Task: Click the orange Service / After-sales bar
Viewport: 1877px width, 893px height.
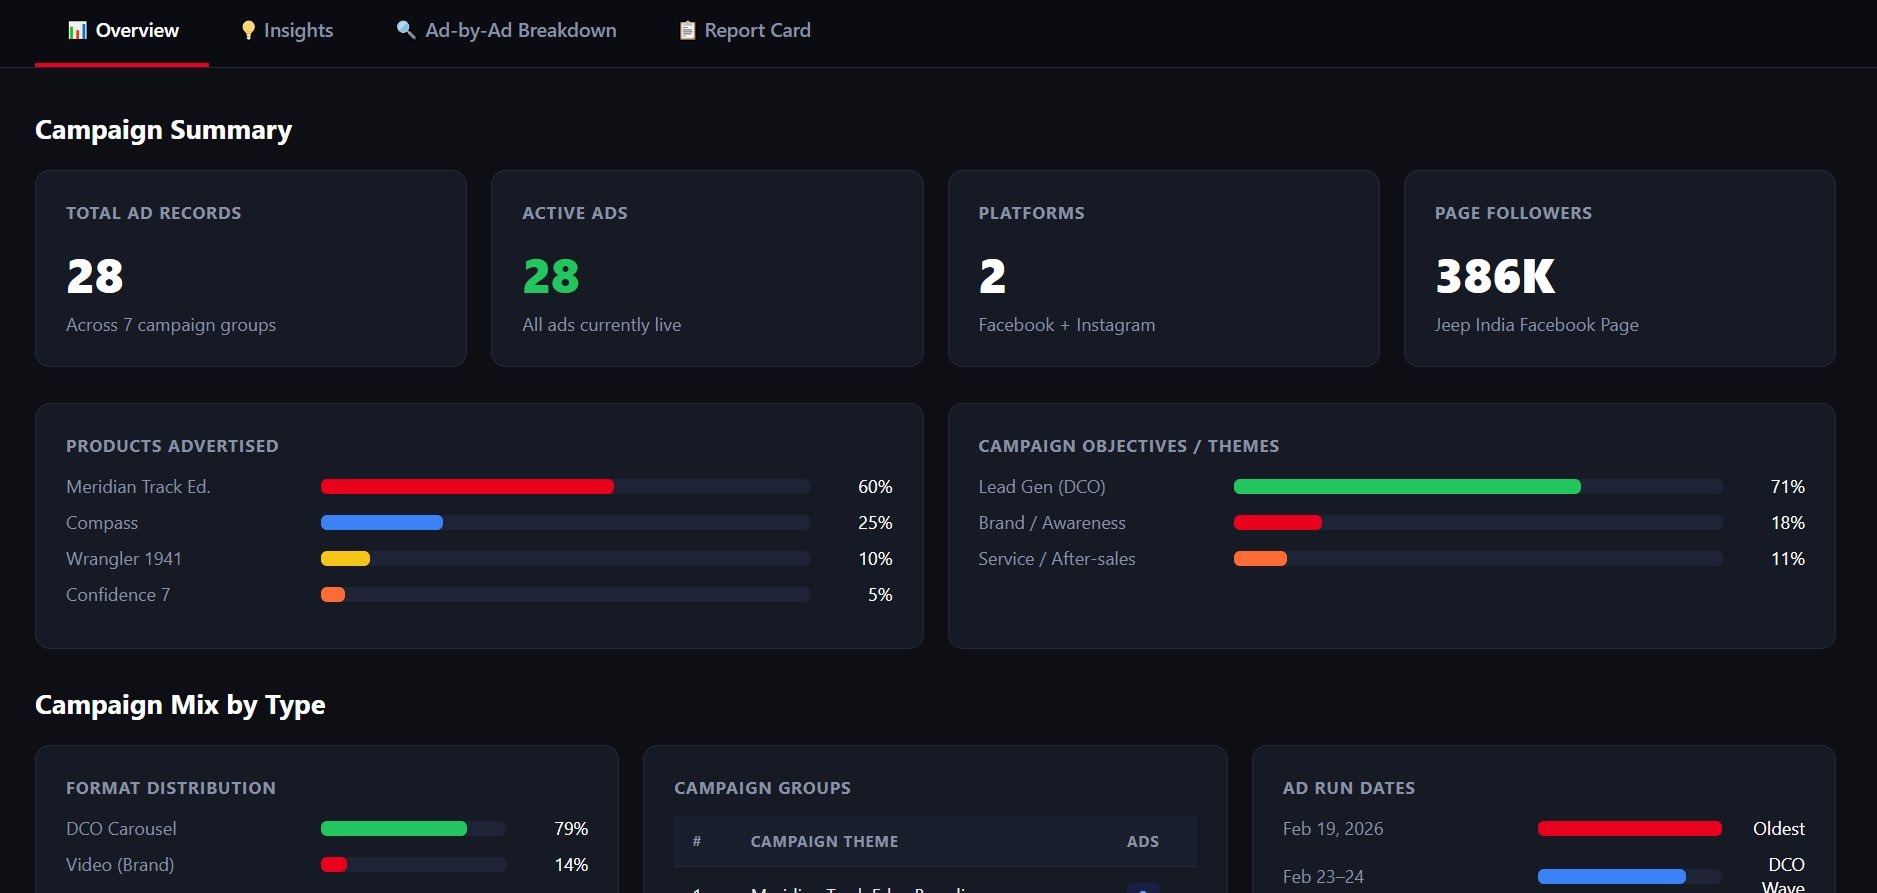Action: pyautogui.click(x=1260, y=559)
